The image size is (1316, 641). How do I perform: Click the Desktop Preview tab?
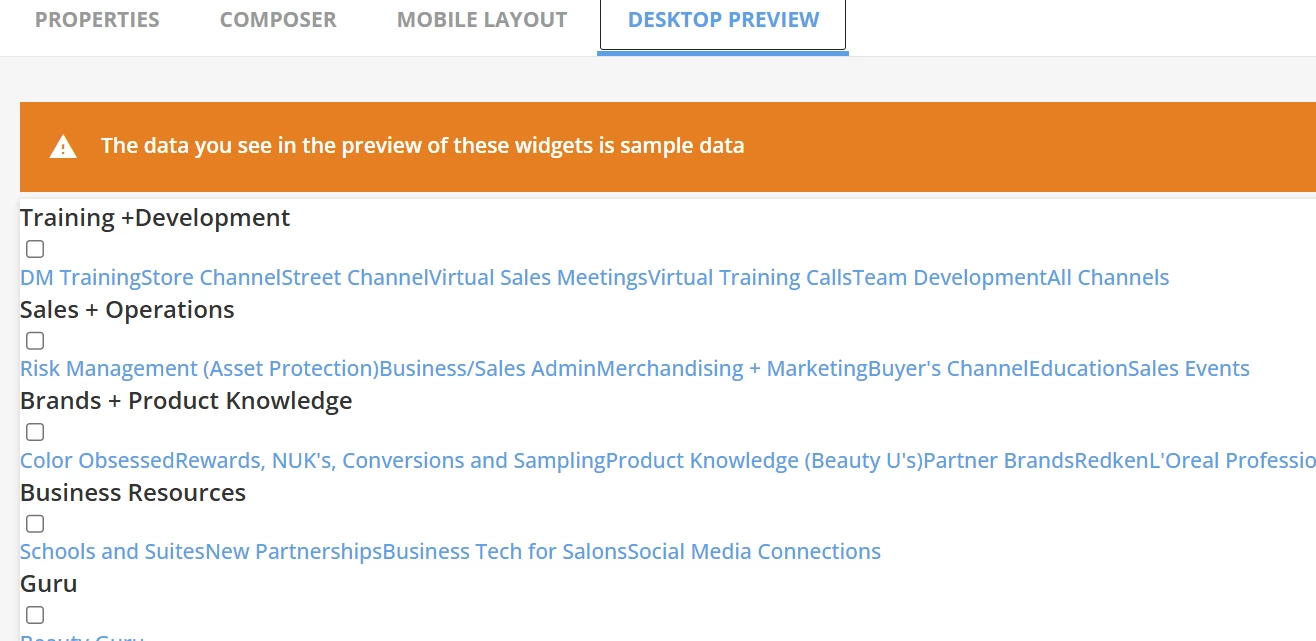tap(723, 20)
